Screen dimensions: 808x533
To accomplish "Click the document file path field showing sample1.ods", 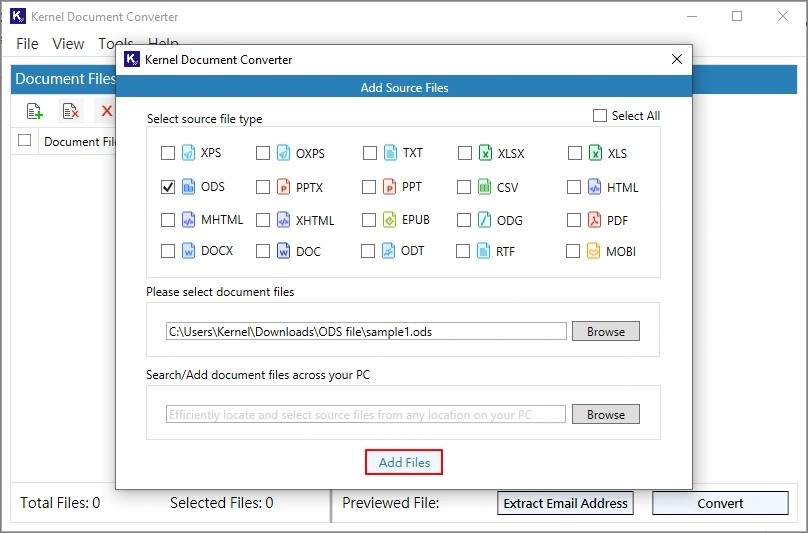I will (366, 331).
